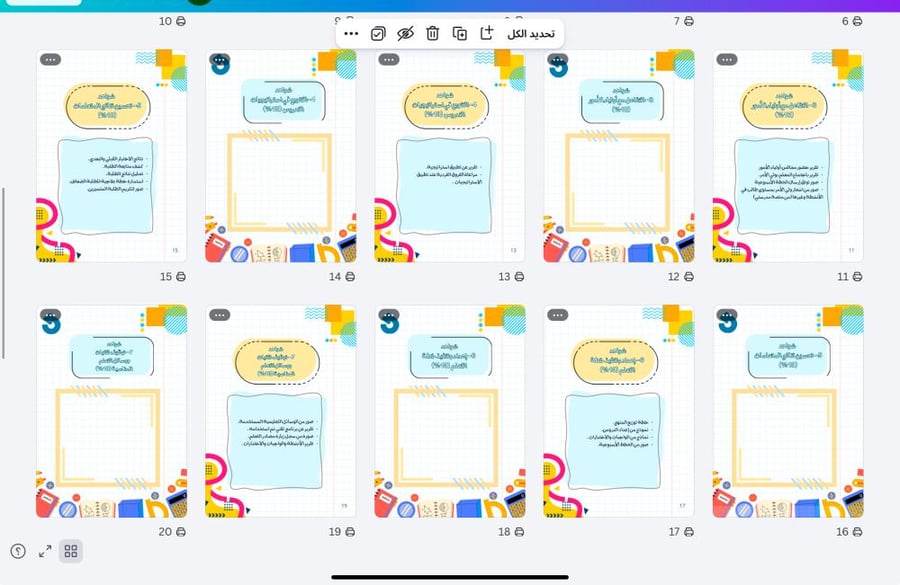The height and width of the screenshot is (585, 900).
Task: Select the page 19 thumbnail
Action: click(x=281, y=411)
